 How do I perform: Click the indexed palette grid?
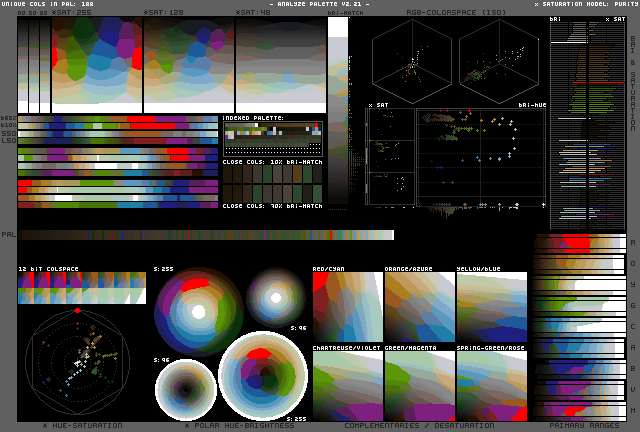[x=272, y=138]
